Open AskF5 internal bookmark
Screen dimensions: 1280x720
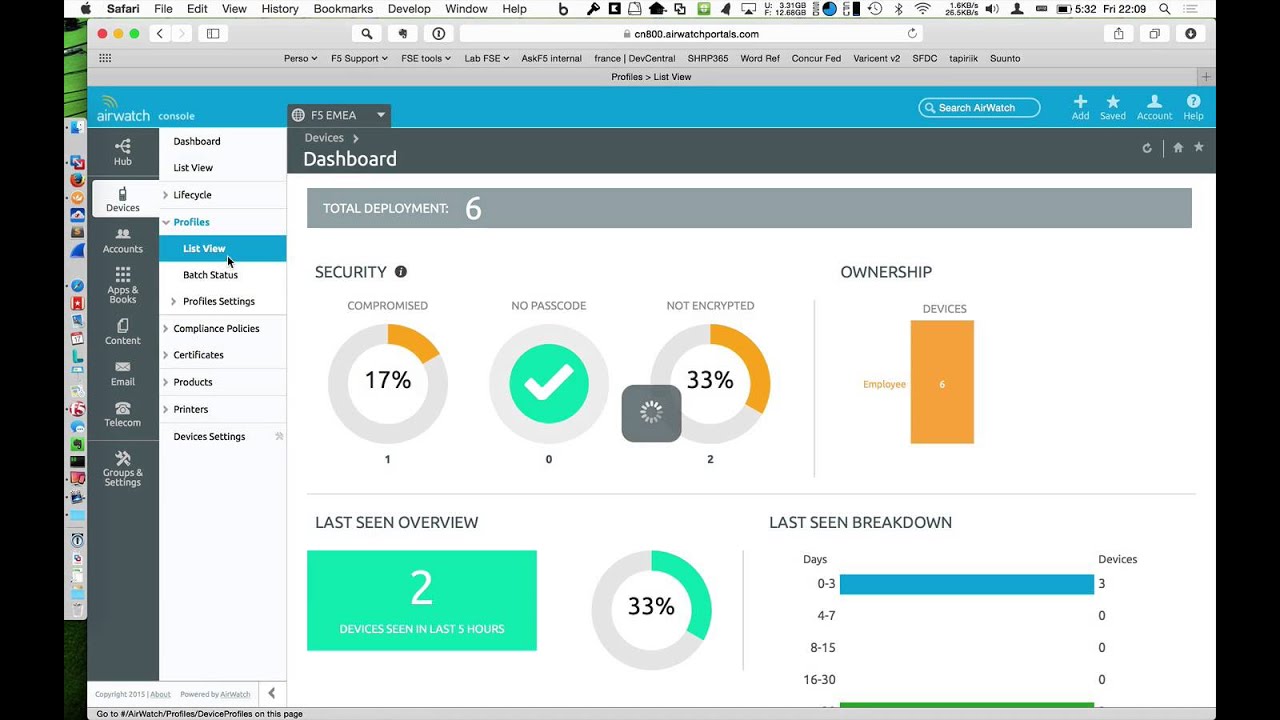click(551, 58)
